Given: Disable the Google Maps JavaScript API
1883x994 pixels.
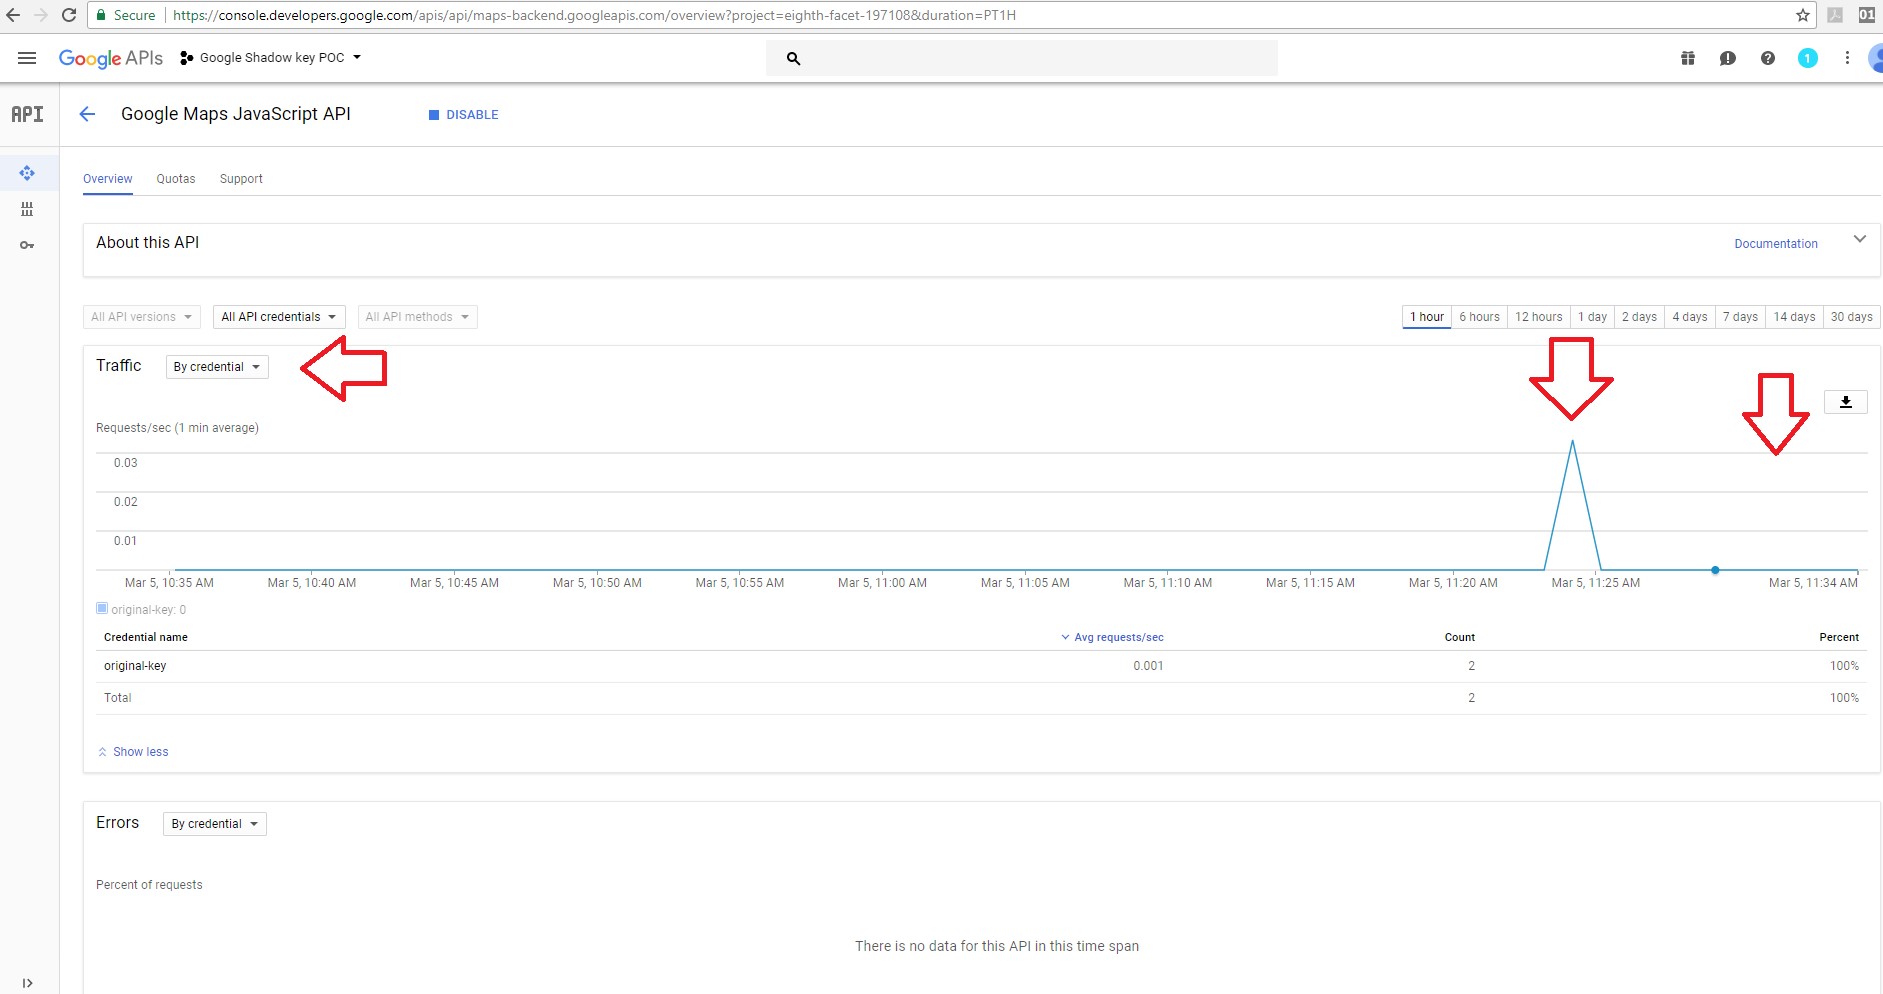Looking at the screenshot, I should 463,115.
